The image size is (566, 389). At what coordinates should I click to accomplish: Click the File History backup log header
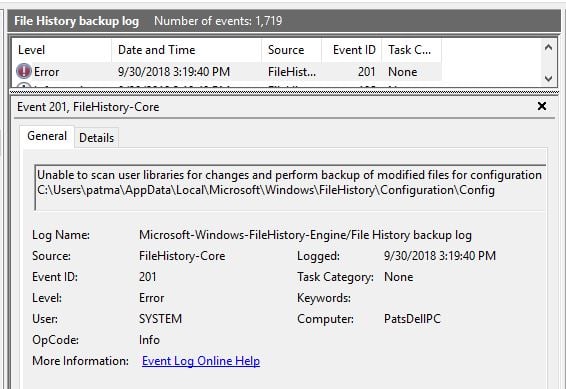77,21
